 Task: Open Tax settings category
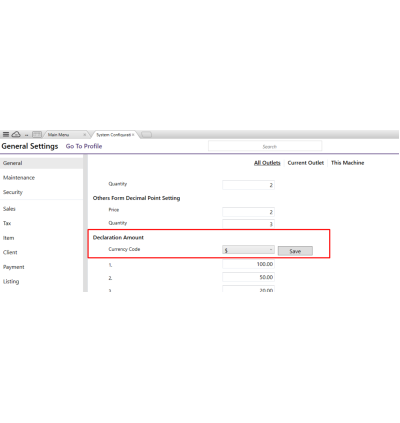pyautogui.click(x=7, y=223)
